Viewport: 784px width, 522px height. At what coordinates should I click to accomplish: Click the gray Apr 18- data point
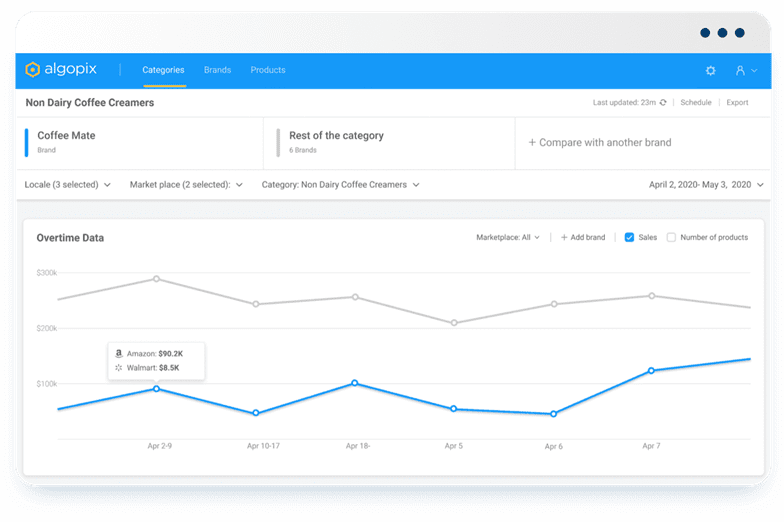click(355, 297)
